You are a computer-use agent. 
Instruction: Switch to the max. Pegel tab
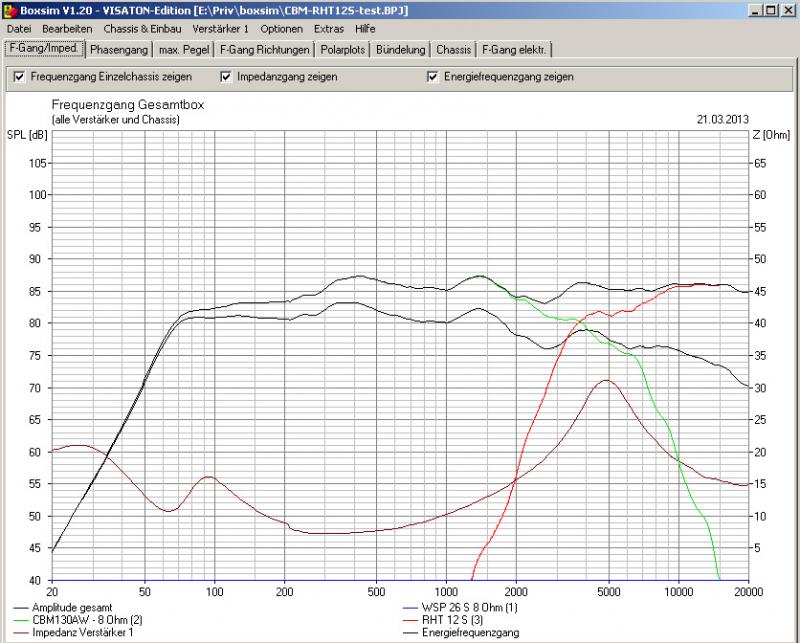pyautogui.click(x=183, y=49)
